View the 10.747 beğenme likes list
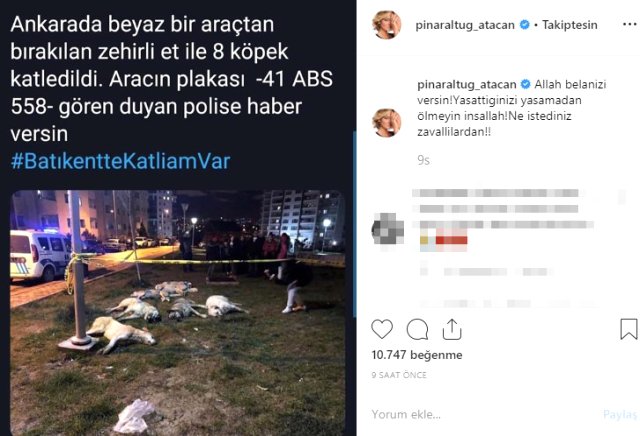The image size is (640, 436). pos(417,355)
